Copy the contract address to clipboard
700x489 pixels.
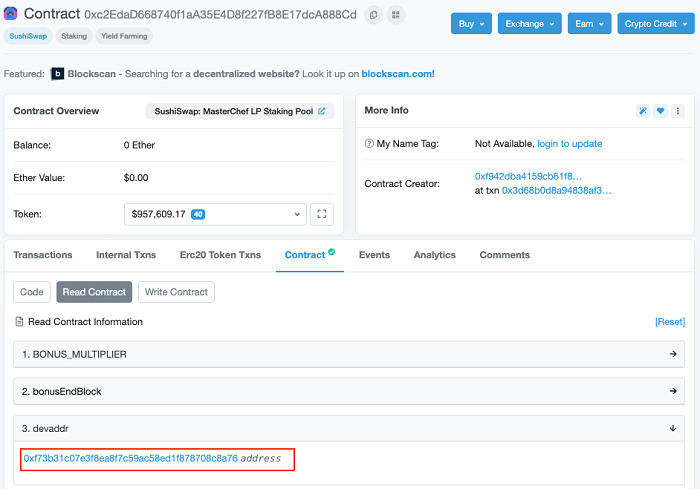coord(374,15)
